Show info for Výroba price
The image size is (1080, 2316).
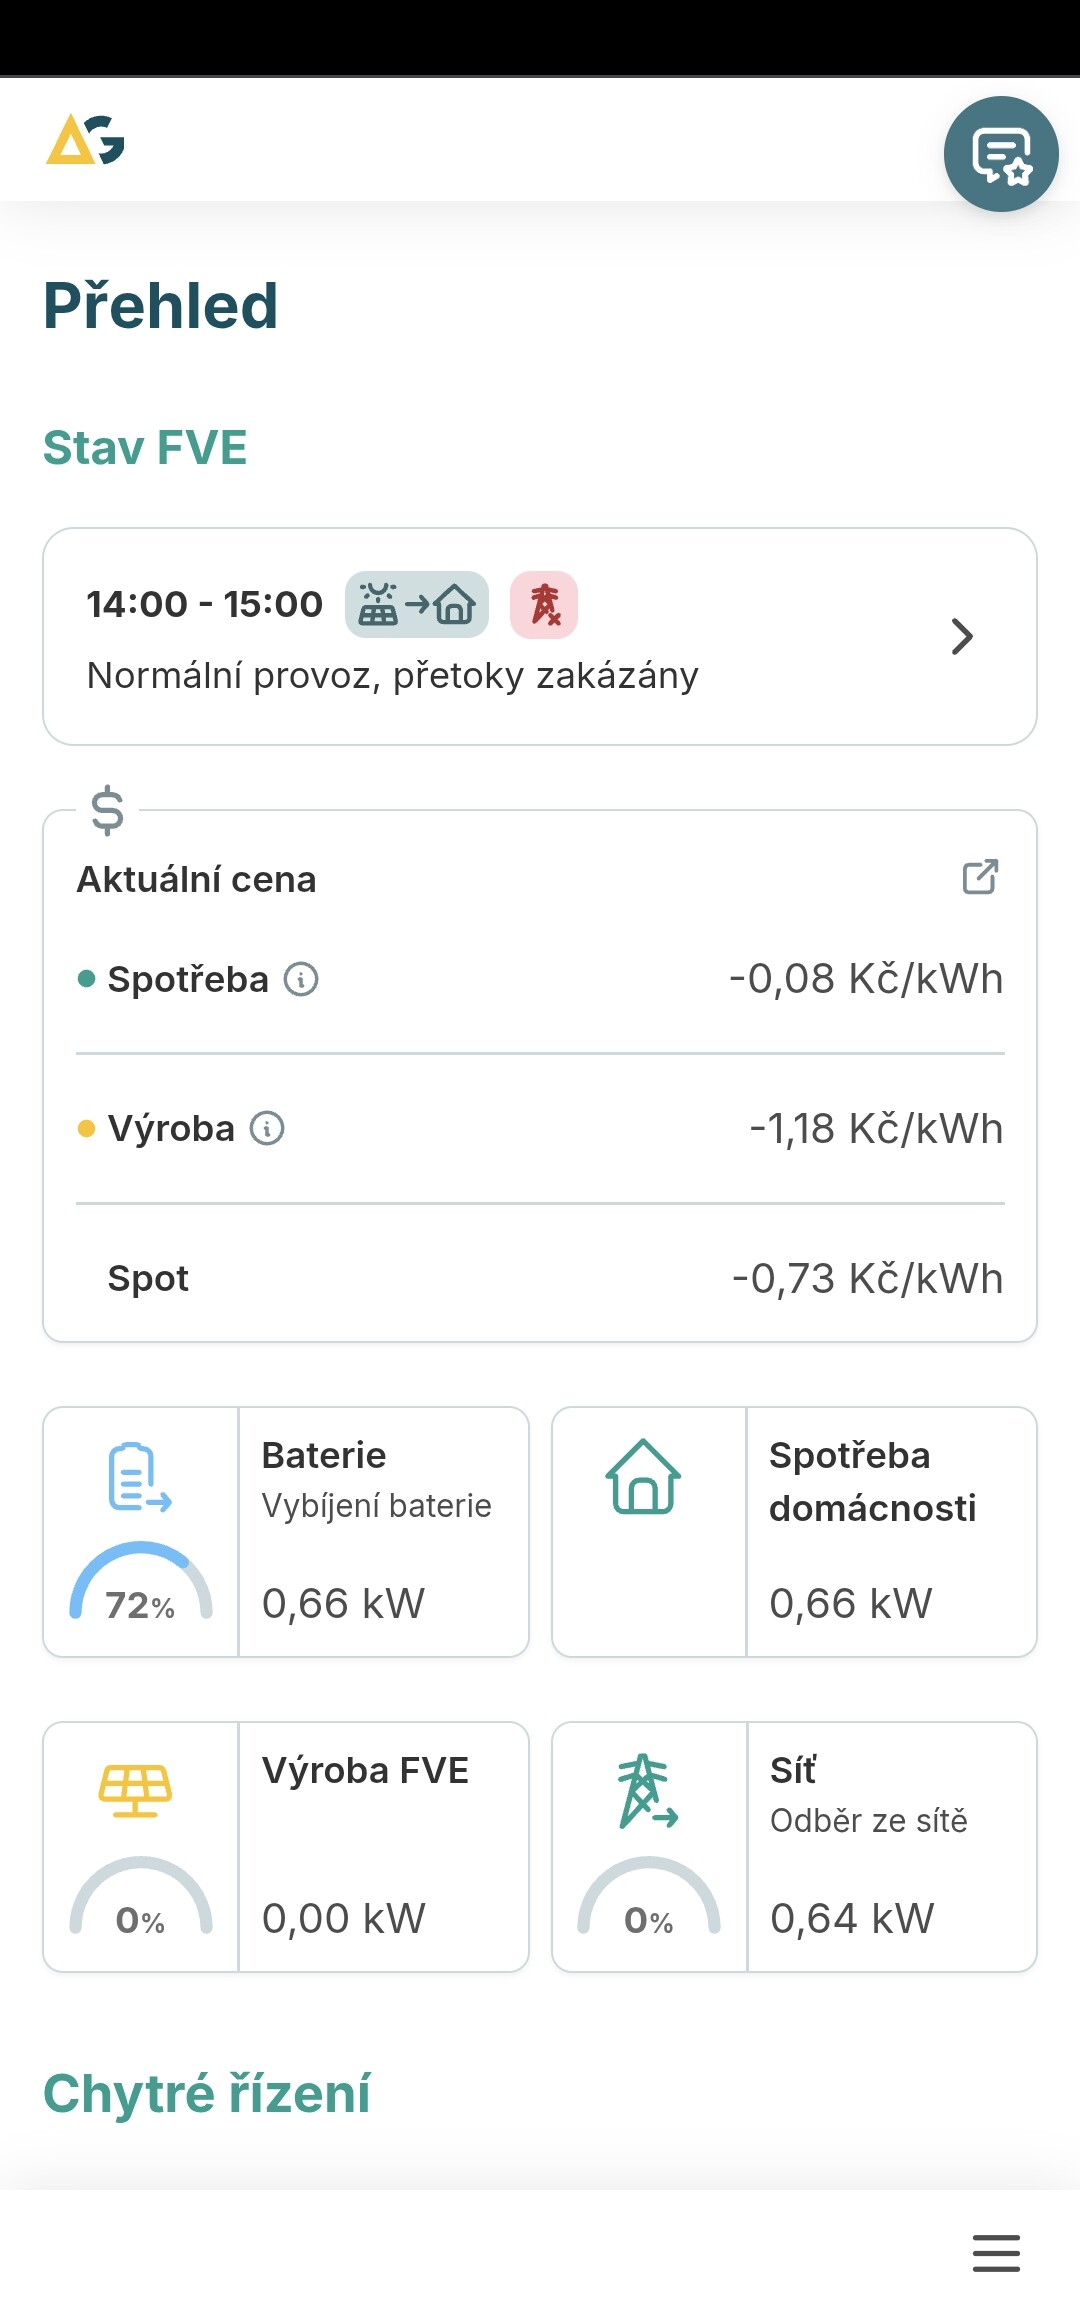[267, 1128]
